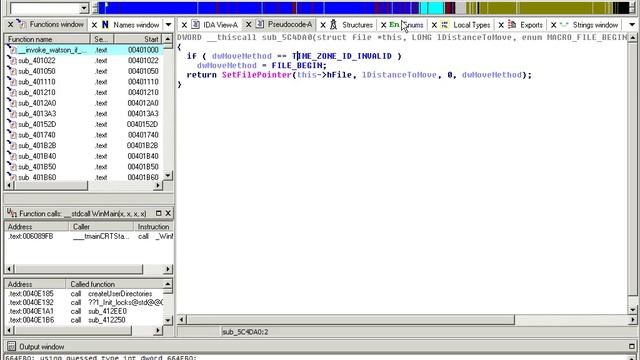Select function sub_4012A0 in the list

click(x=84, y=103)
